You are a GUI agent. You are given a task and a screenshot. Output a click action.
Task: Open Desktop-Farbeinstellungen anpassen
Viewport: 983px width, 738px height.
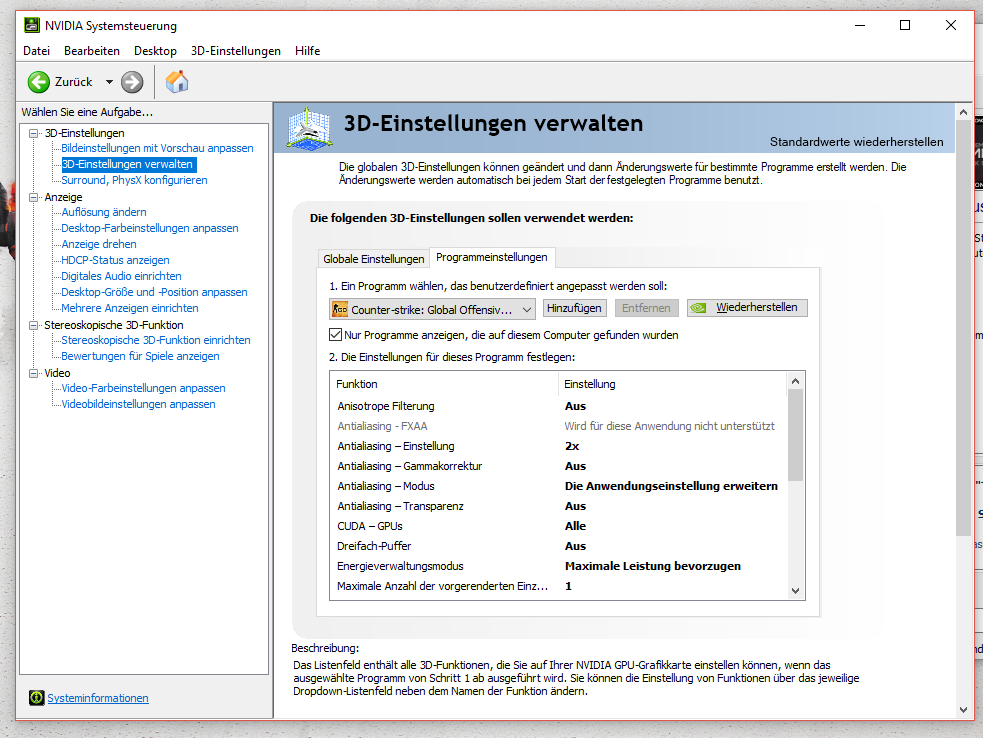coord(150,228)
